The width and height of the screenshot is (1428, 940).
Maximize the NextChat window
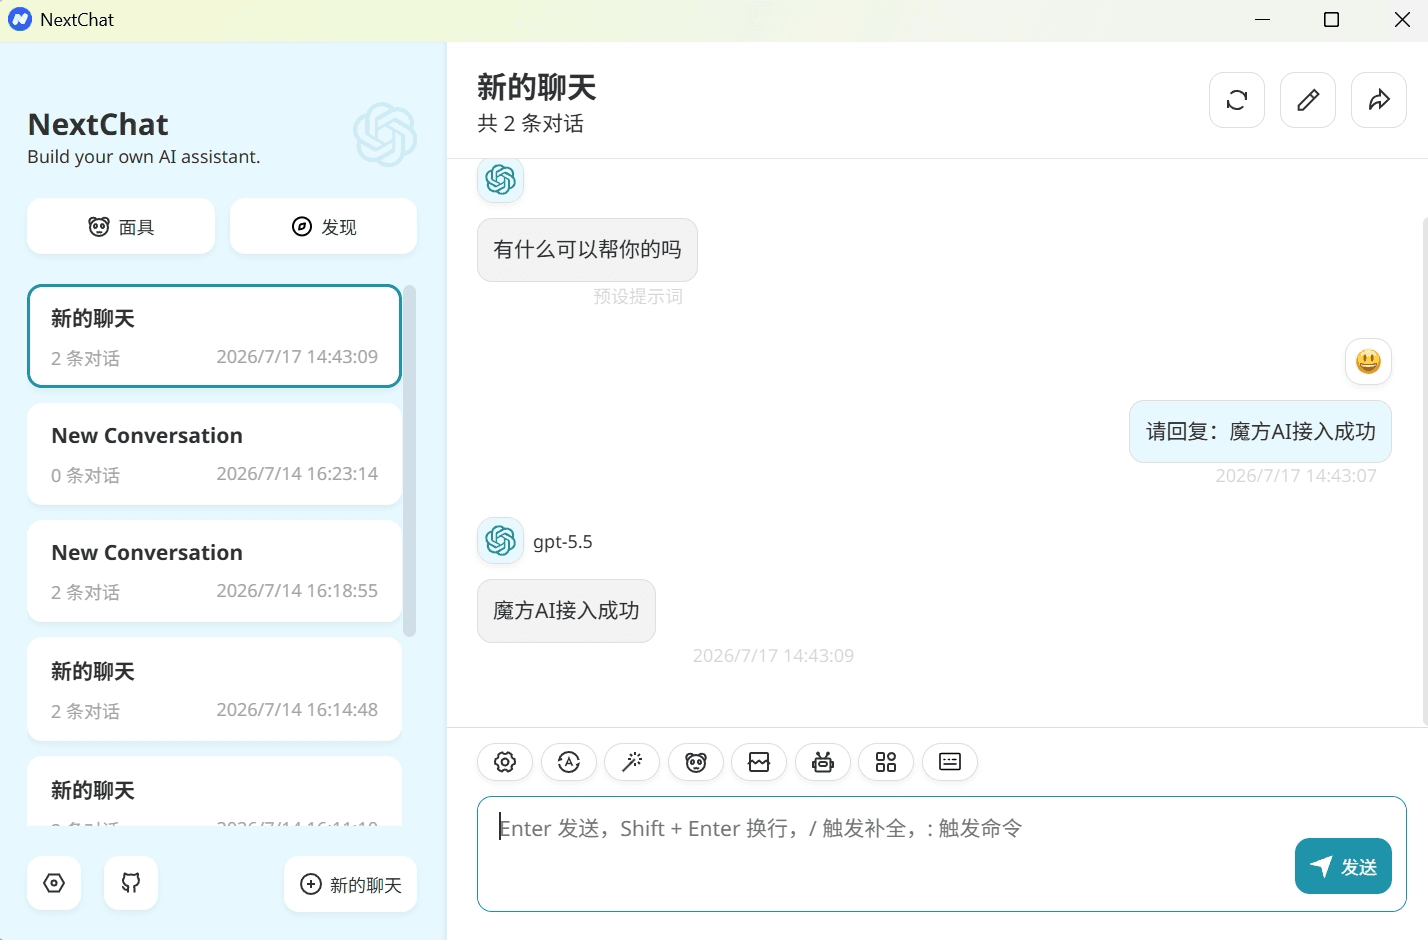point(1331,20)
